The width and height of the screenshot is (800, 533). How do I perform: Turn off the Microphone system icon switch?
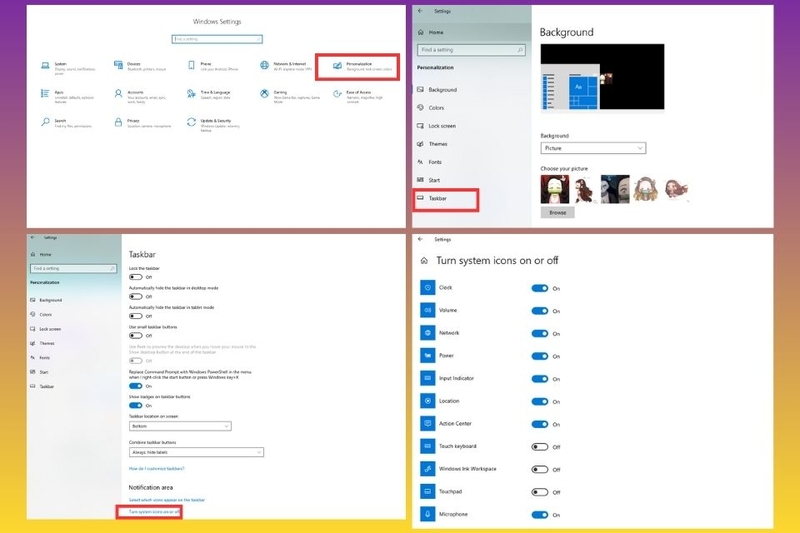pyautogui.click(x=540, y=515)
